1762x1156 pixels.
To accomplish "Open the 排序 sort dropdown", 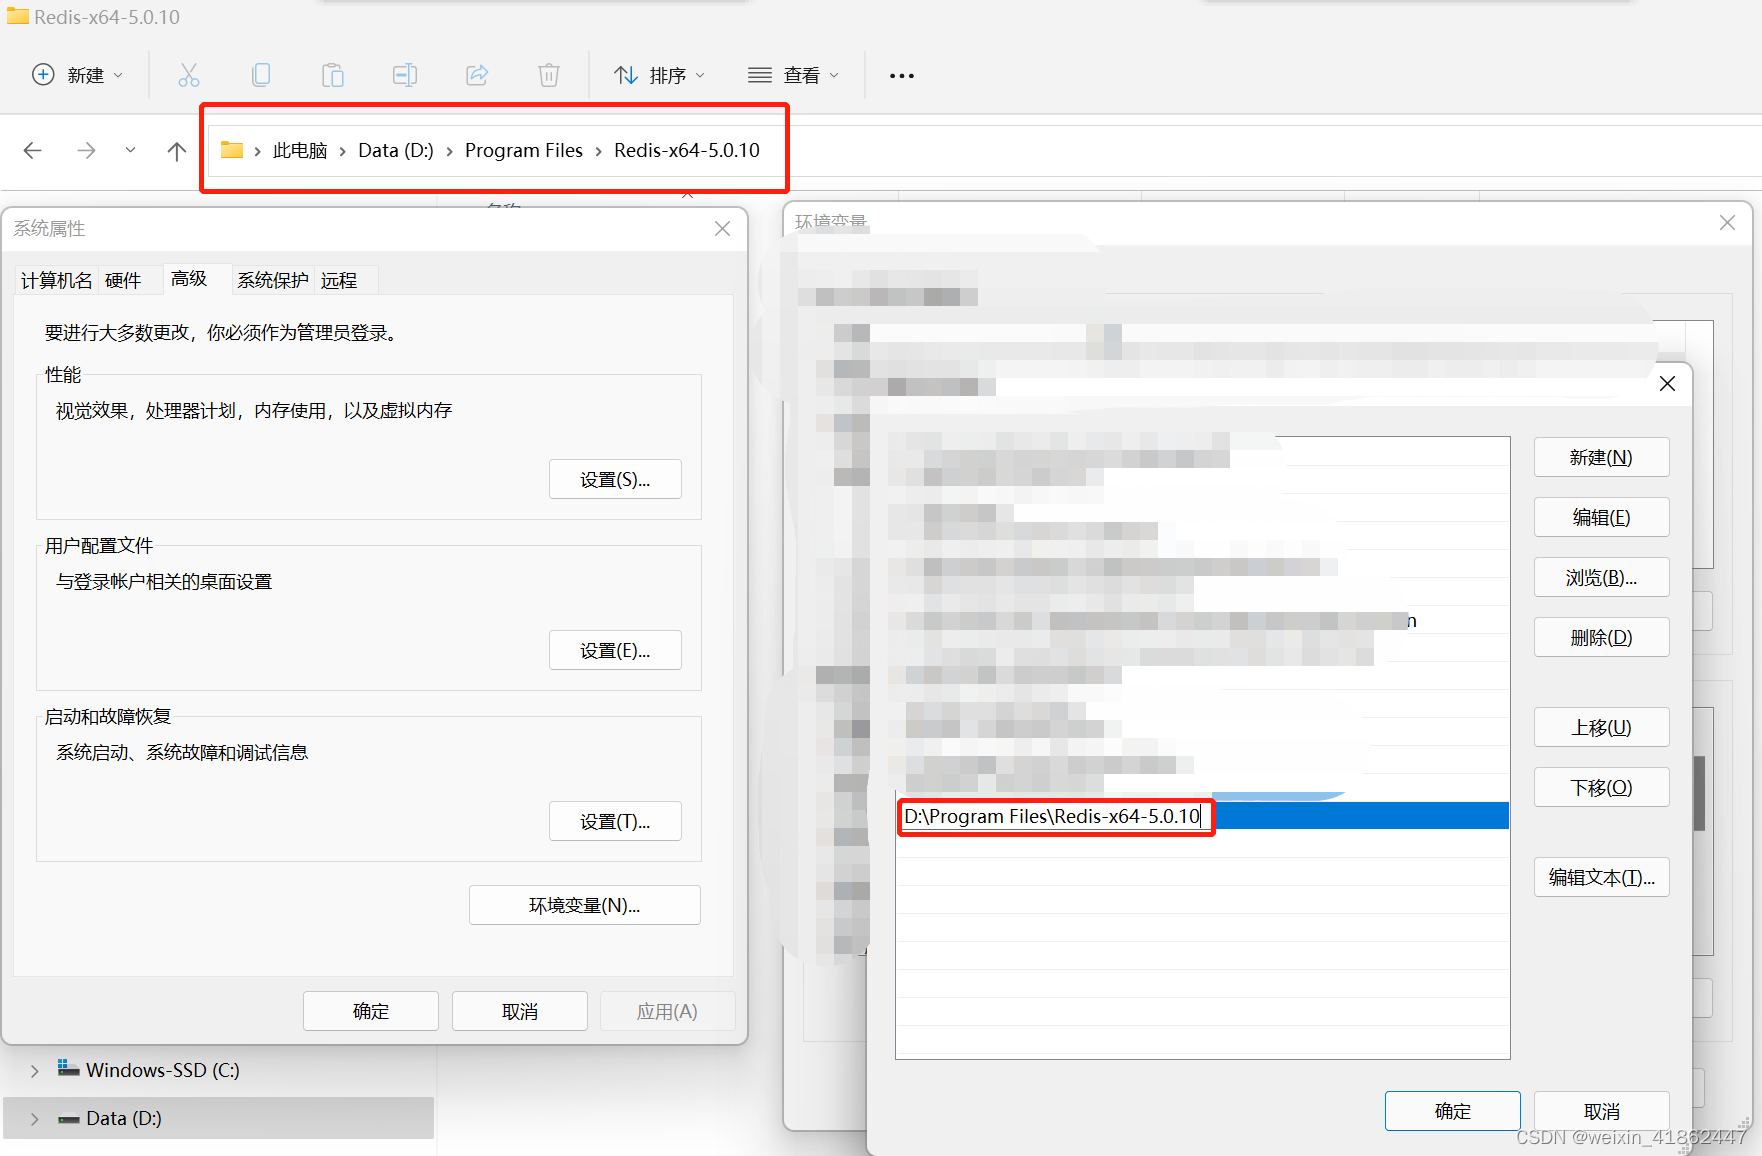I will point(659,74).
